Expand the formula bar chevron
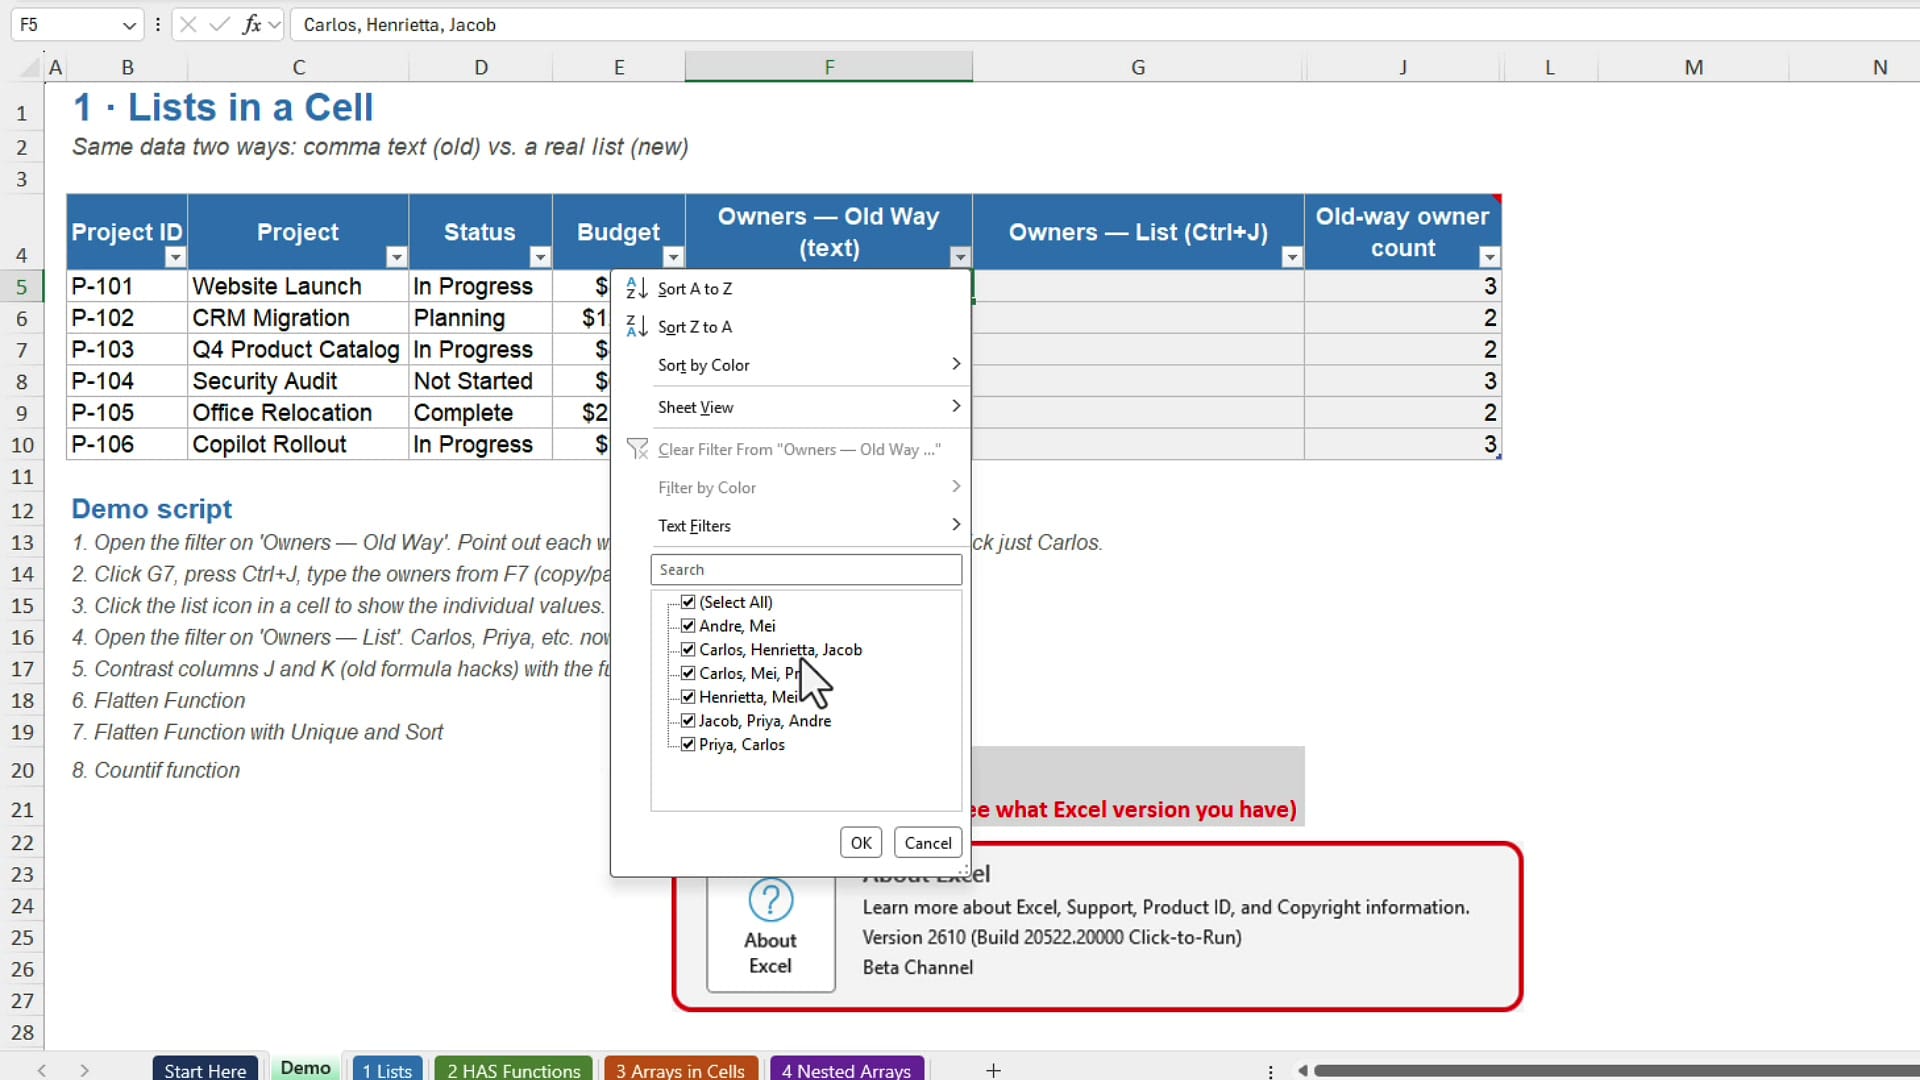This screenshot has height=1080, width=1920. (x=274, y=25)
